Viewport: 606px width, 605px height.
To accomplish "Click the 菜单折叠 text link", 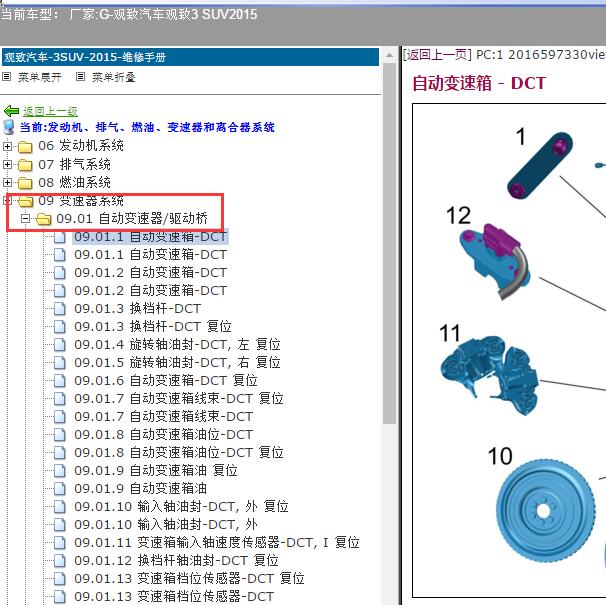I will [x=114, y=77].
